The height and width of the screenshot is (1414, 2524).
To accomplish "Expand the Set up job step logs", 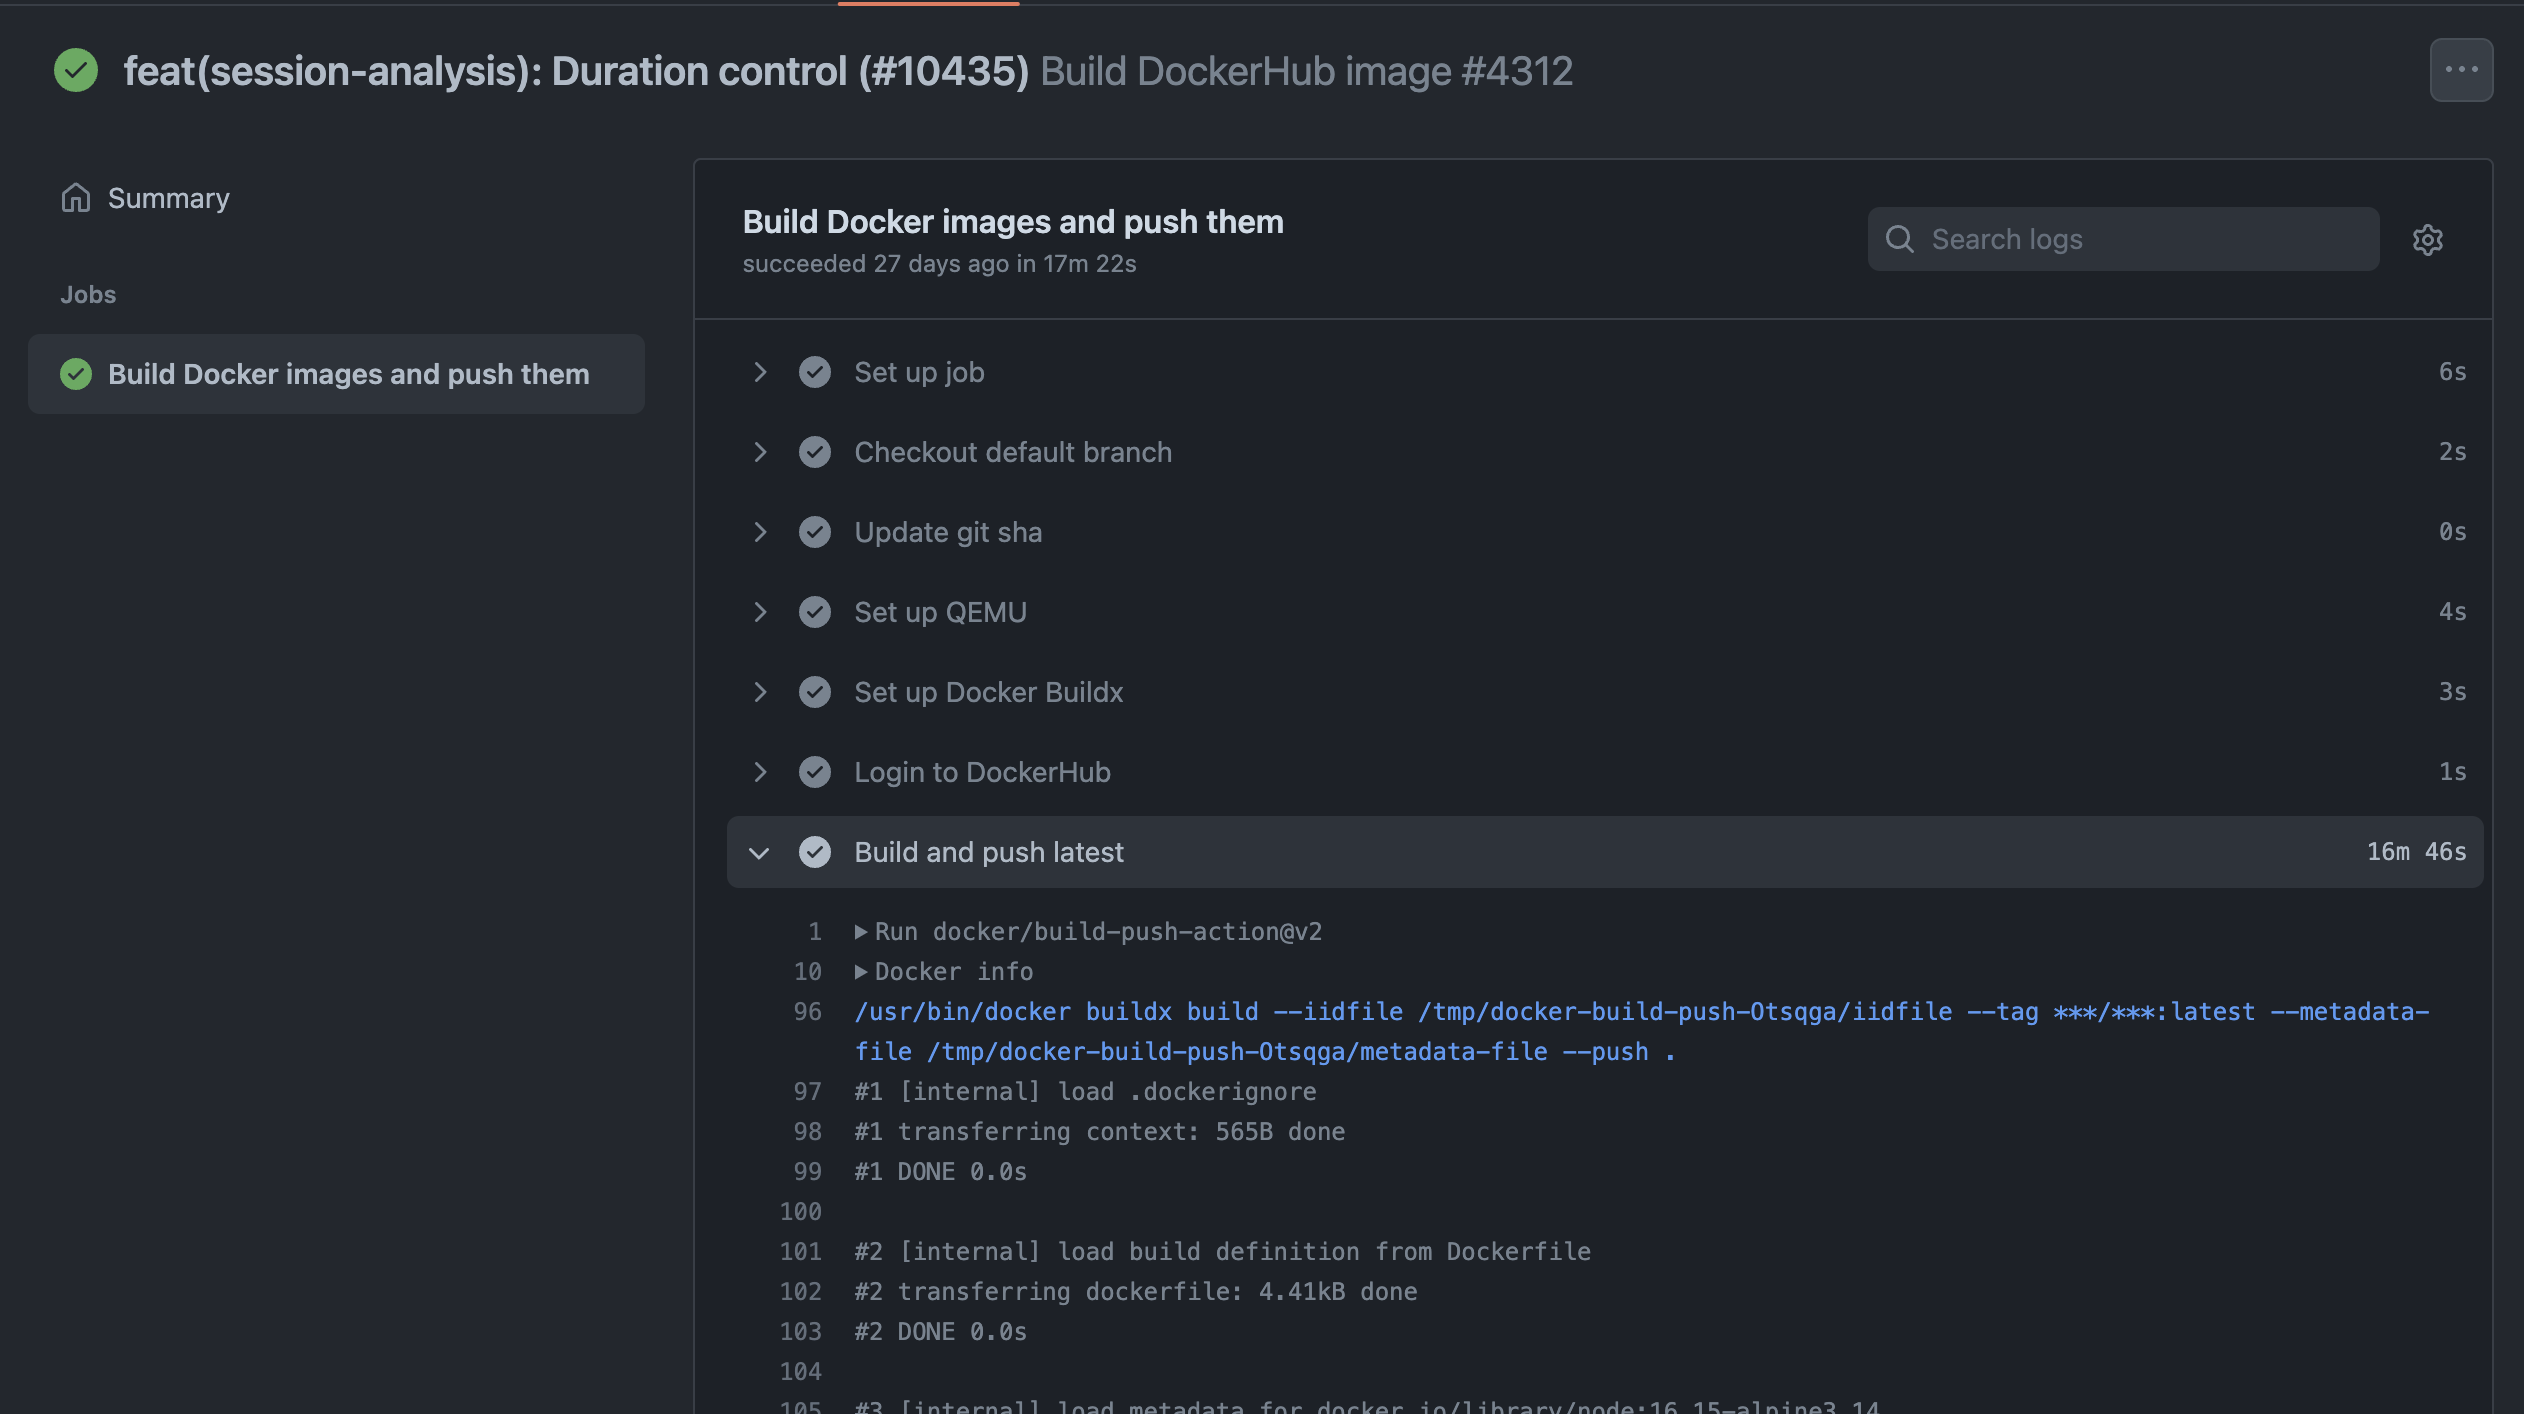I will 761,371.
